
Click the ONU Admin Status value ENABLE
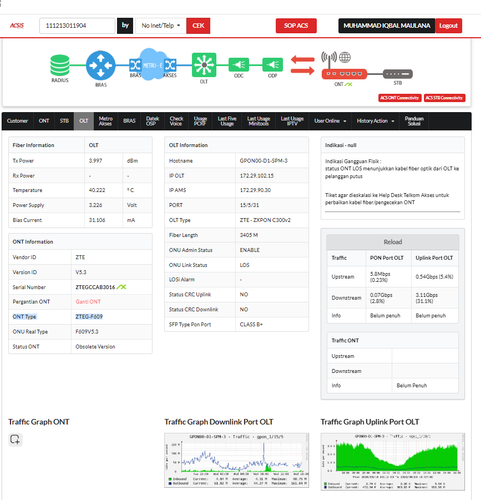coord(249,250)
